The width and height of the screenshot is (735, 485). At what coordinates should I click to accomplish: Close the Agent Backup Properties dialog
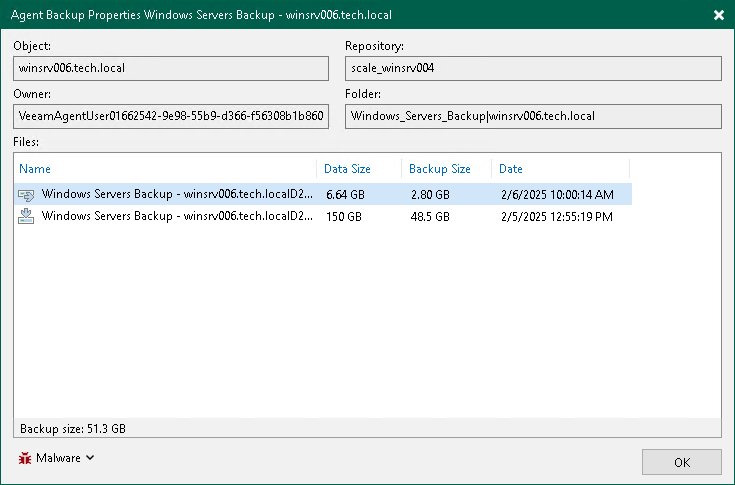719,15
